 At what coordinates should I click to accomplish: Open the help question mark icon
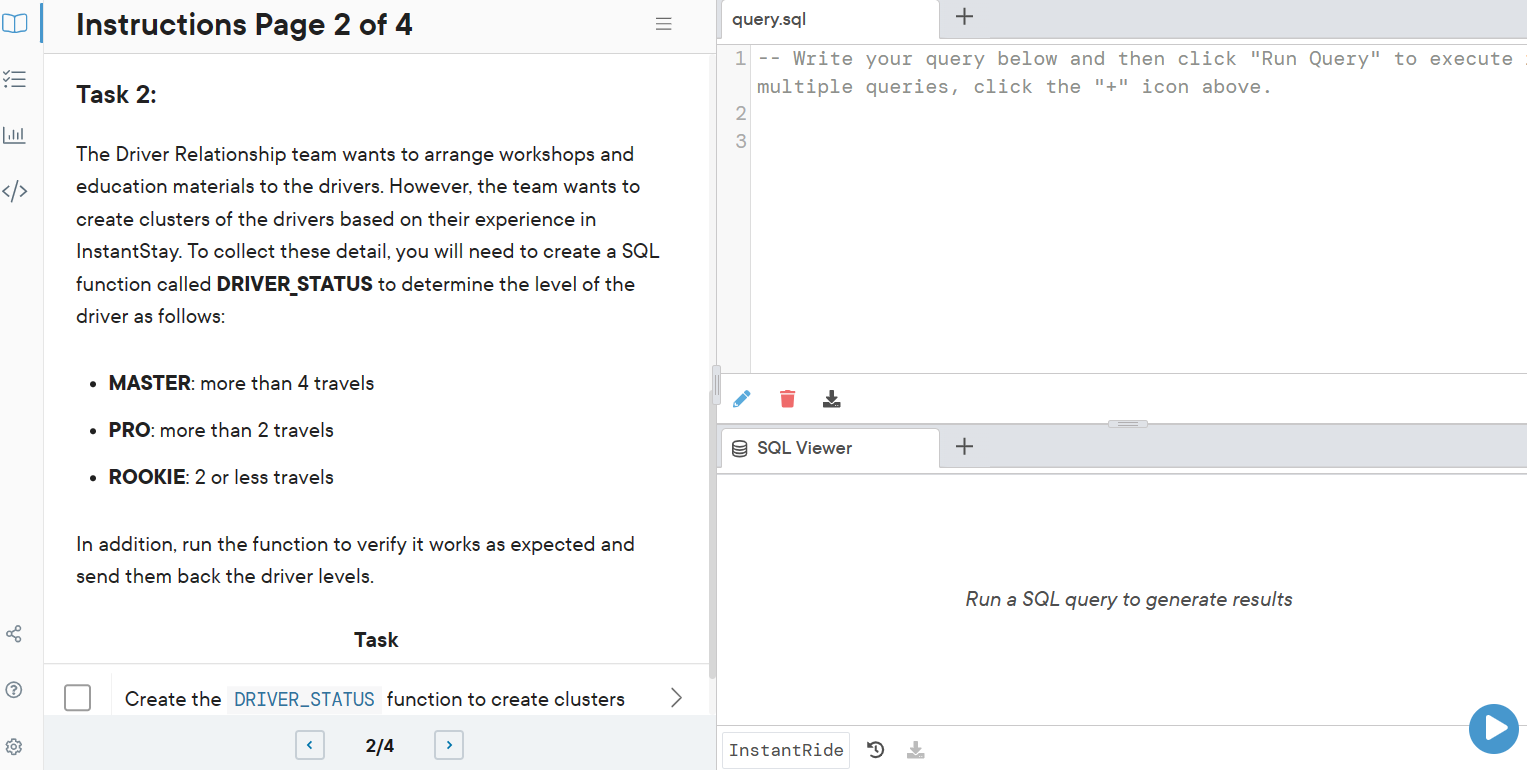[x=14, y=689]
